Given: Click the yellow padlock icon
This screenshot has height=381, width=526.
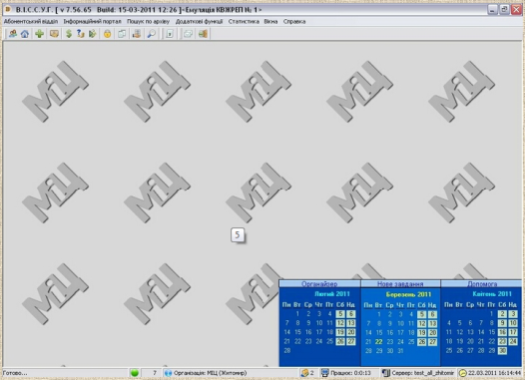Looking at the screenshot, I should click(107, 34).
